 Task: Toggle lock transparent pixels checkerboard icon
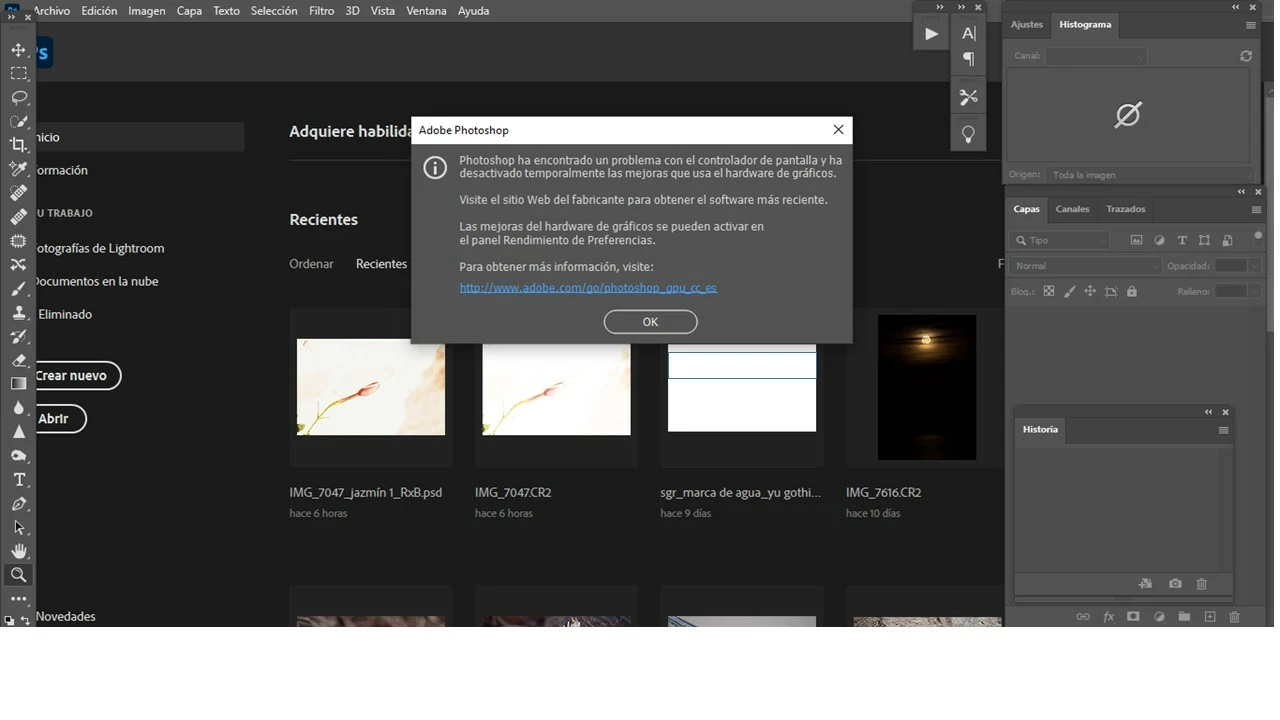click(1049, 292)
